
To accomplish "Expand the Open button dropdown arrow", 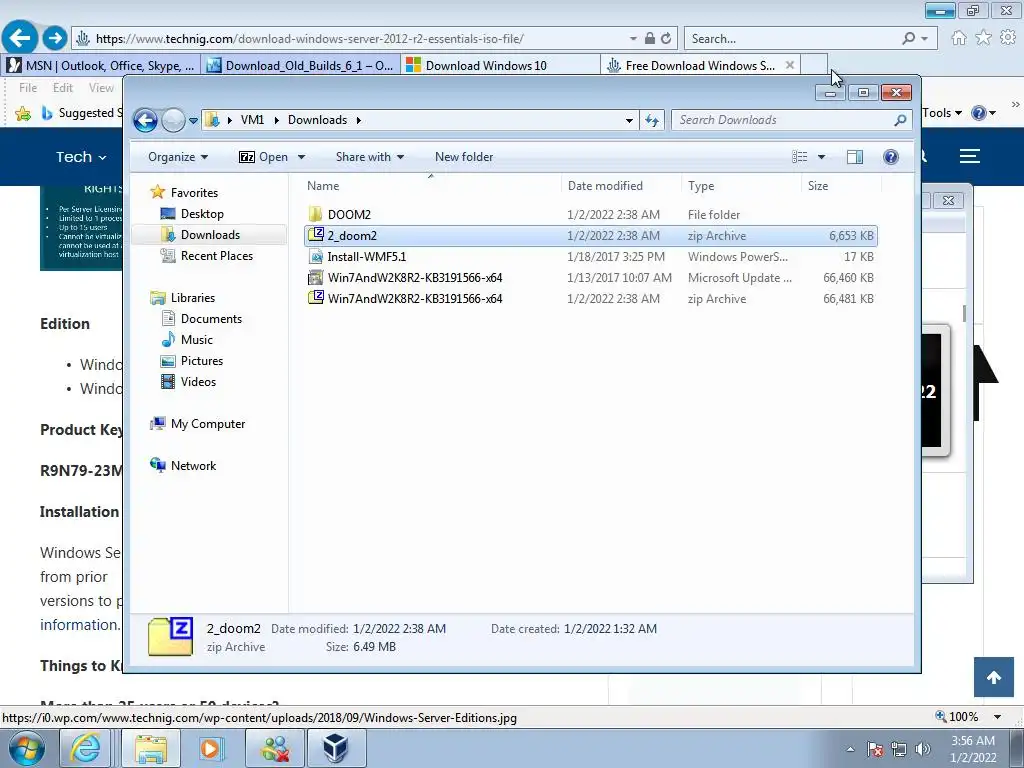I will 302,157.
